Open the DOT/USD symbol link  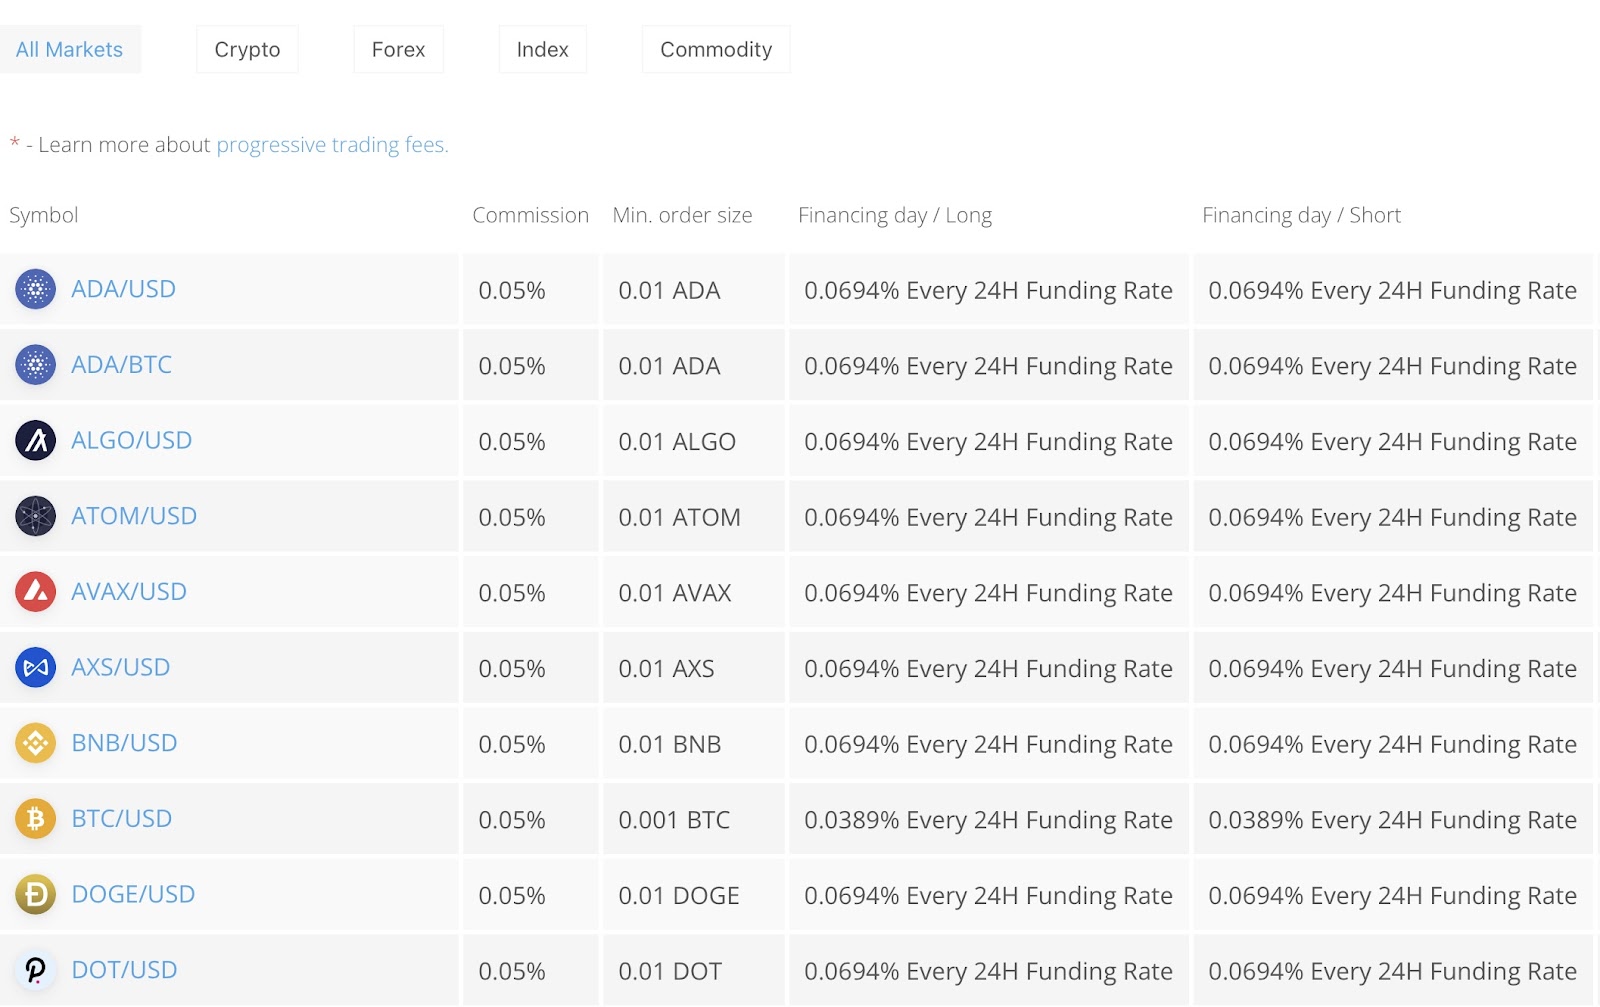point(124,970)
